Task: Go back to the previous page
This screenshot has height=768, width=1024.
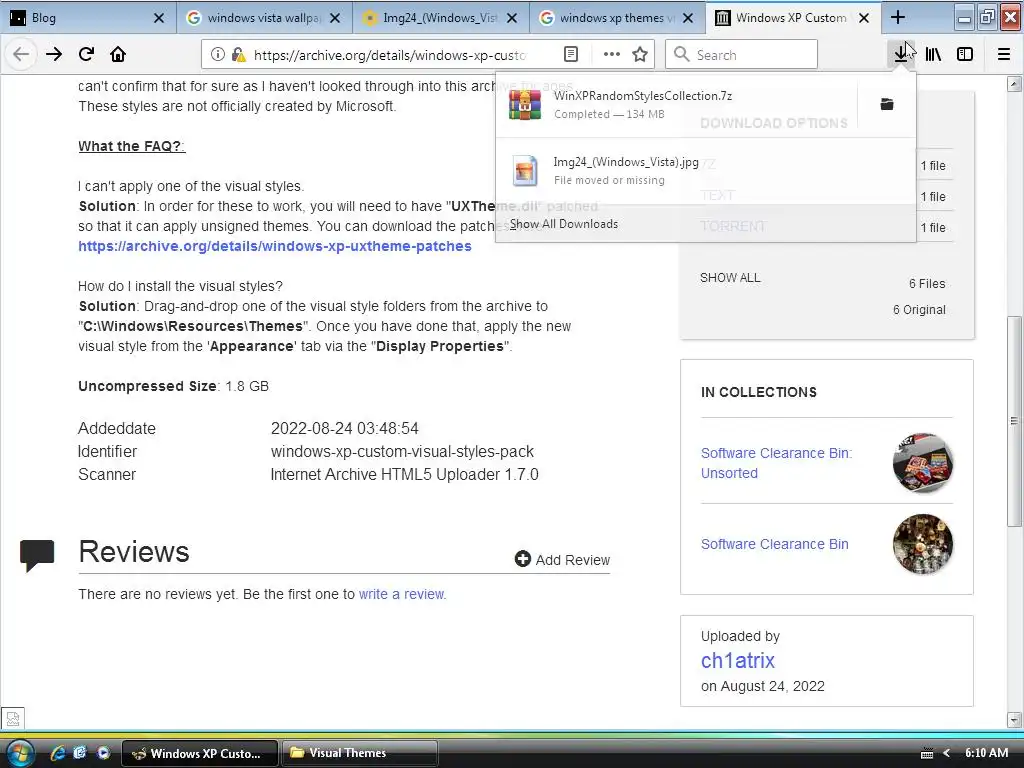Action: [21, 54]
